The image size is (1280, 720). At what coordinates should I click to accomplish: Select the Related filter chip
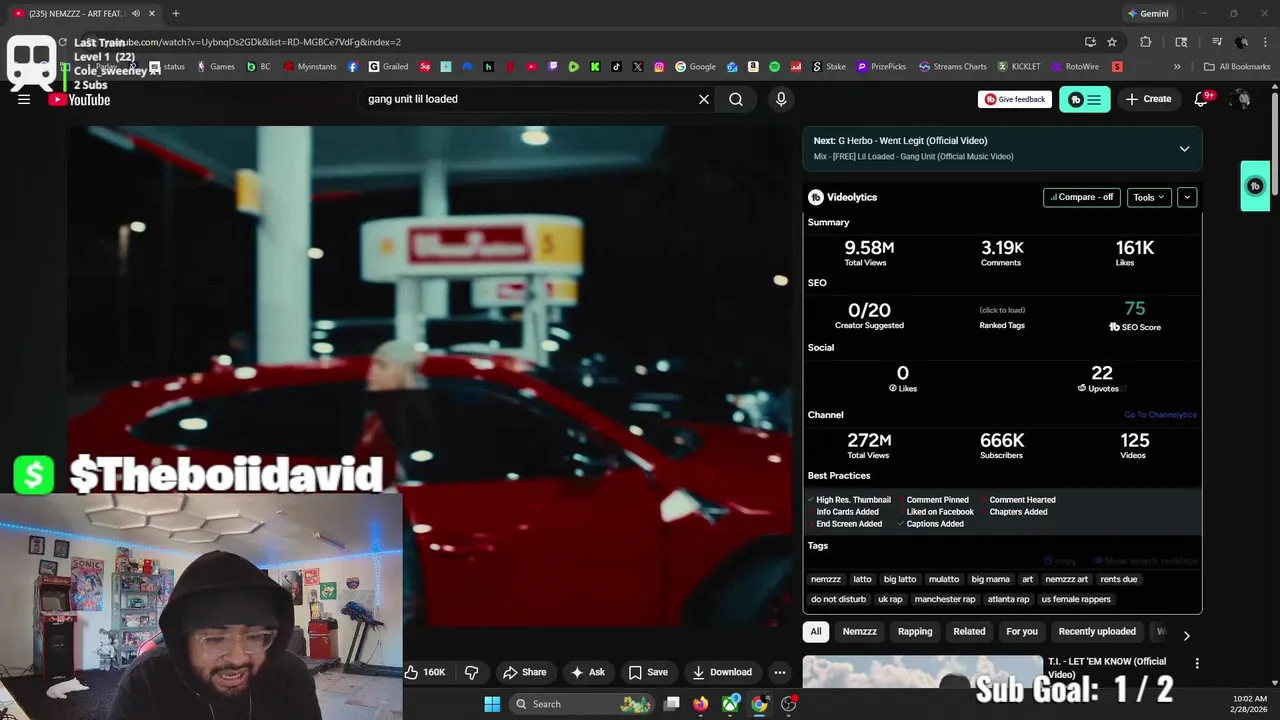[x=969, y=631]
